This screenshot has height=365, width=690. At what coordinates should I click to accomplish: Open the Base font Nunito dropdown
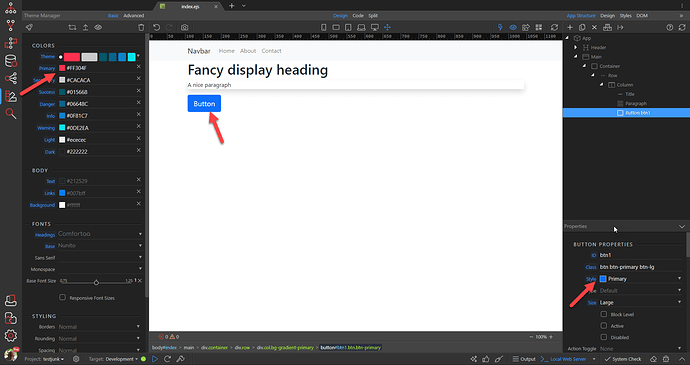click(100, 246)
